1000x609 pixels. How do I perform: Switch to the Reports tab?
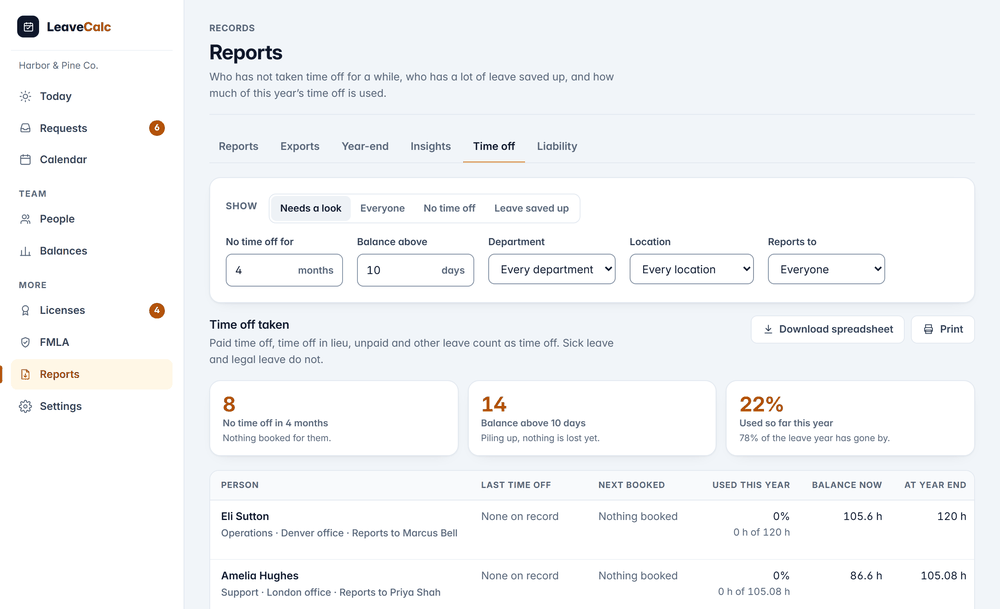point(239,146)
